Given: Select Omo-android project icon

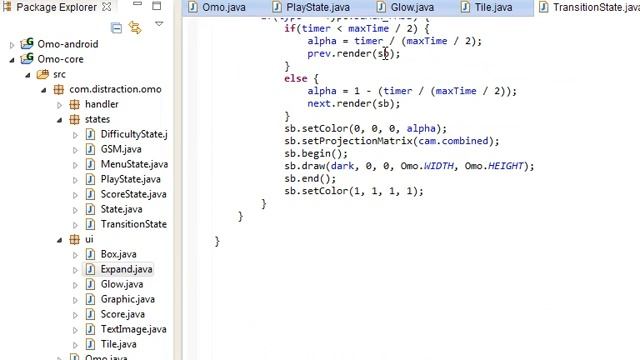Looking at the screenshot, I should coord(27,43).
